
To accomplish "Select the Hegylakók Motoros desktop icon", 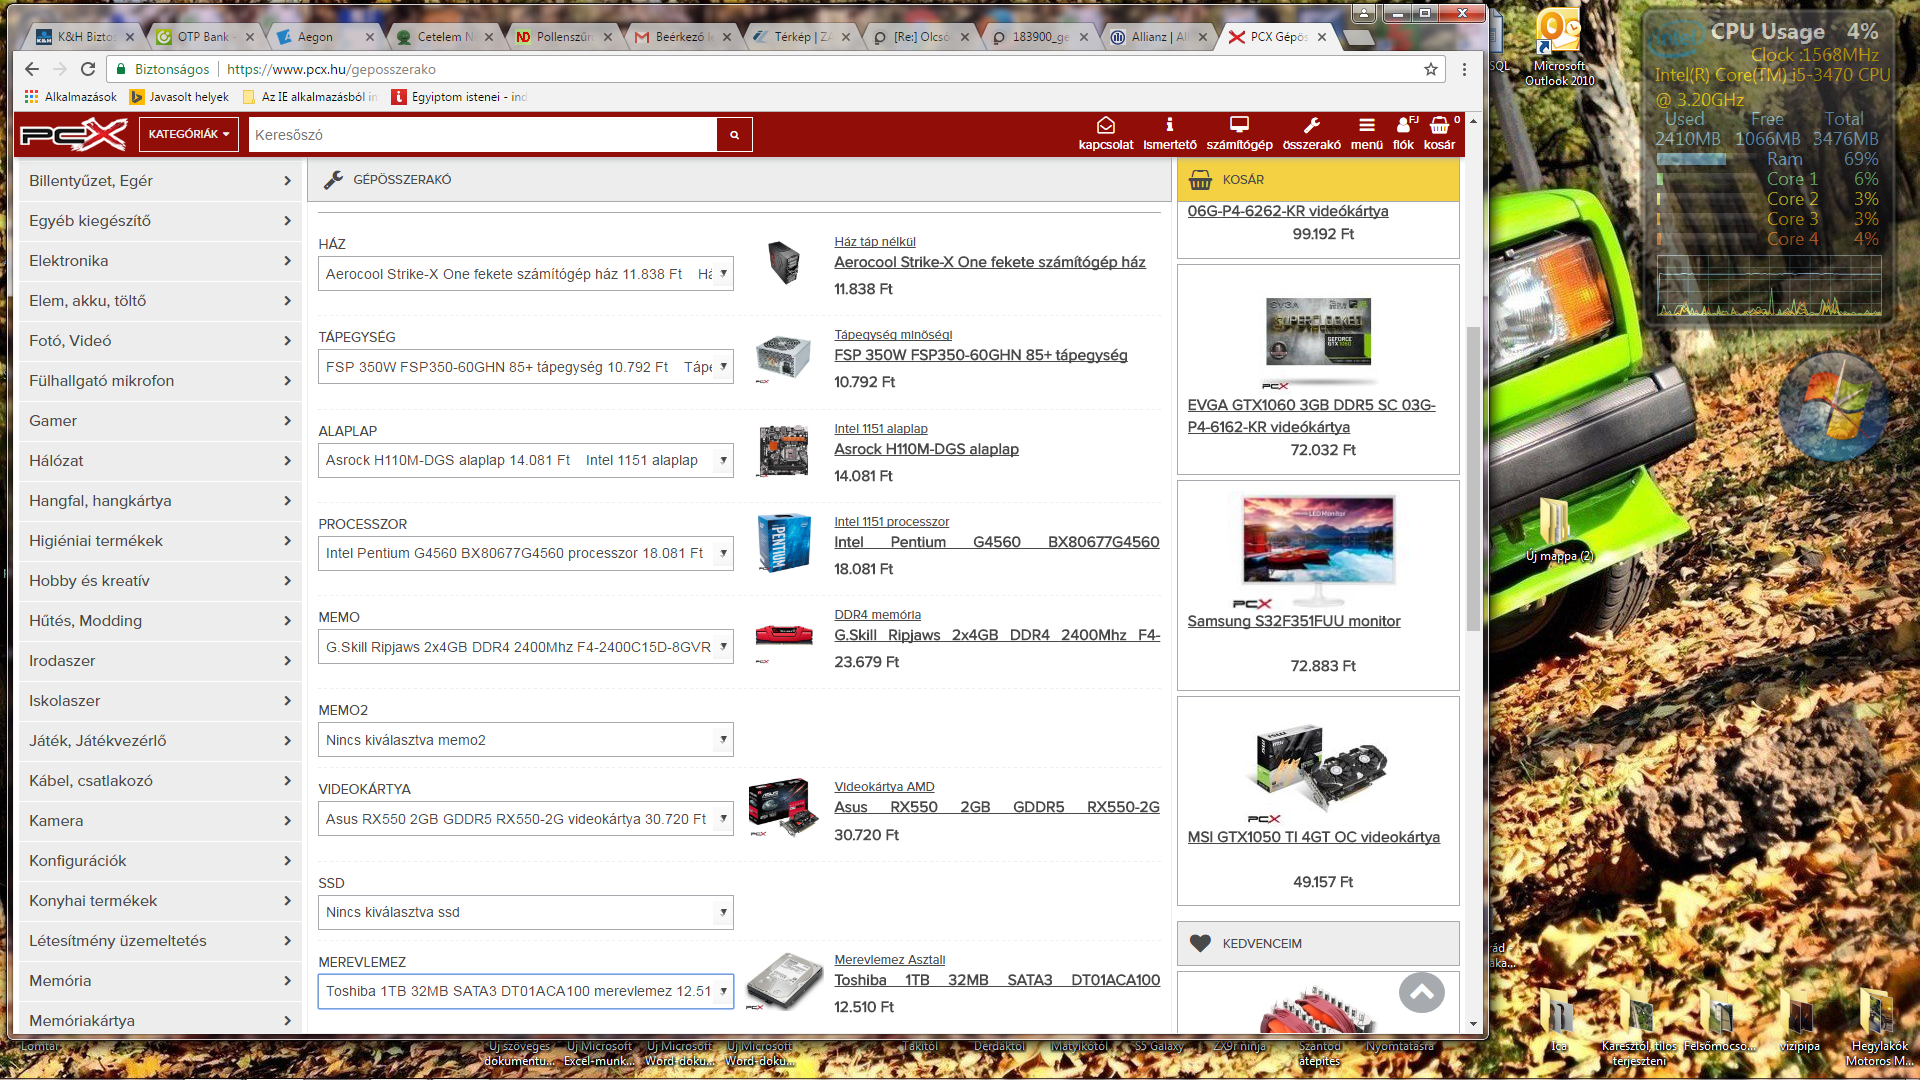I will coord(1879,1028).
